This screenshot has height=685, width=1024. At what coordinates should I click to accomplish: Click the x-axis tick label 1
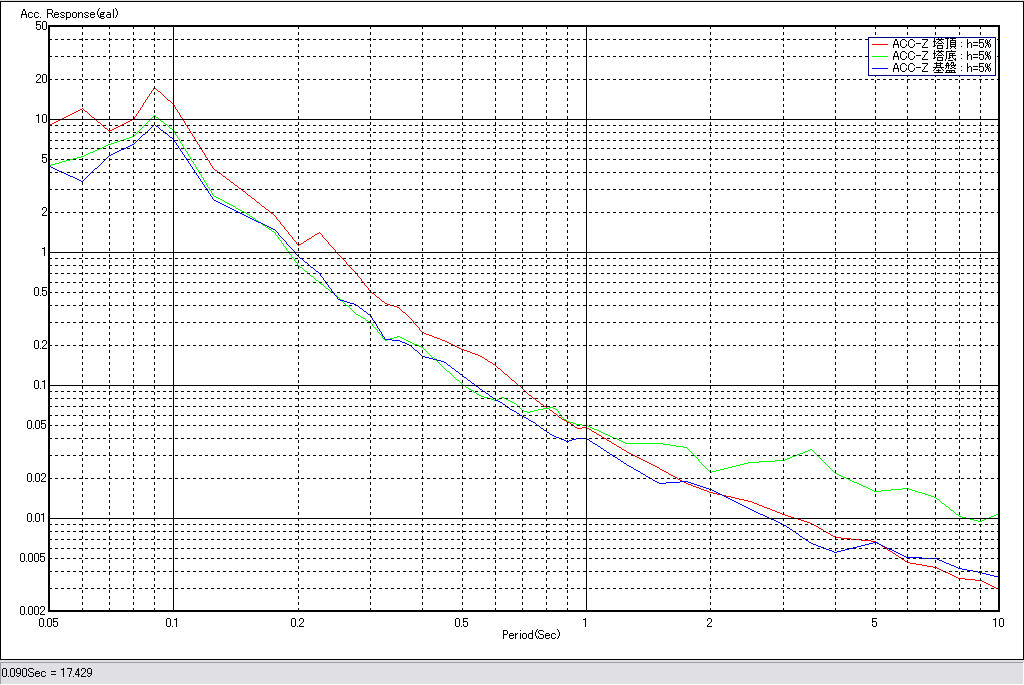[x=585, y=622]
